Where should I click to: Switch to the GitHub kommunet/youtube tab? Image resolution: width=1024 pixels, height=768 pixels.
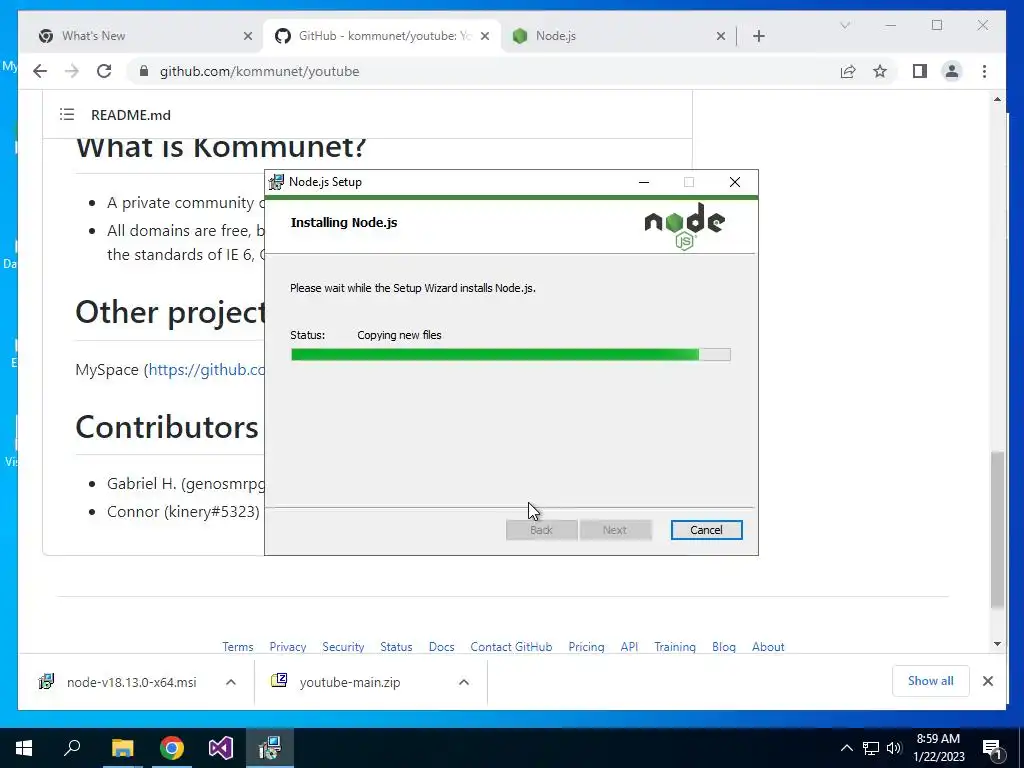coord(383,36)
